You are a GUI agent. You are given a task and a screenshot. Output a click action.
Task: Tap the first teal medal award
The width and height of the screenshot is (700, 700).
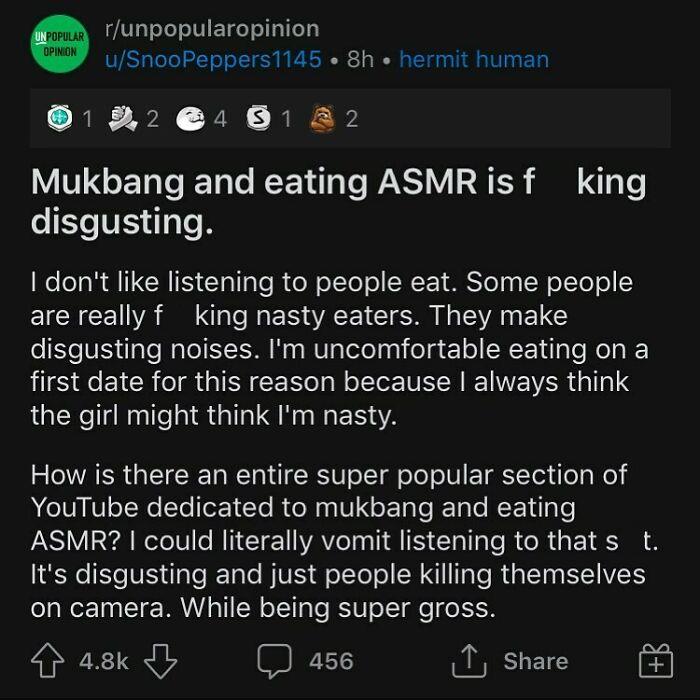tap(60, 119)
